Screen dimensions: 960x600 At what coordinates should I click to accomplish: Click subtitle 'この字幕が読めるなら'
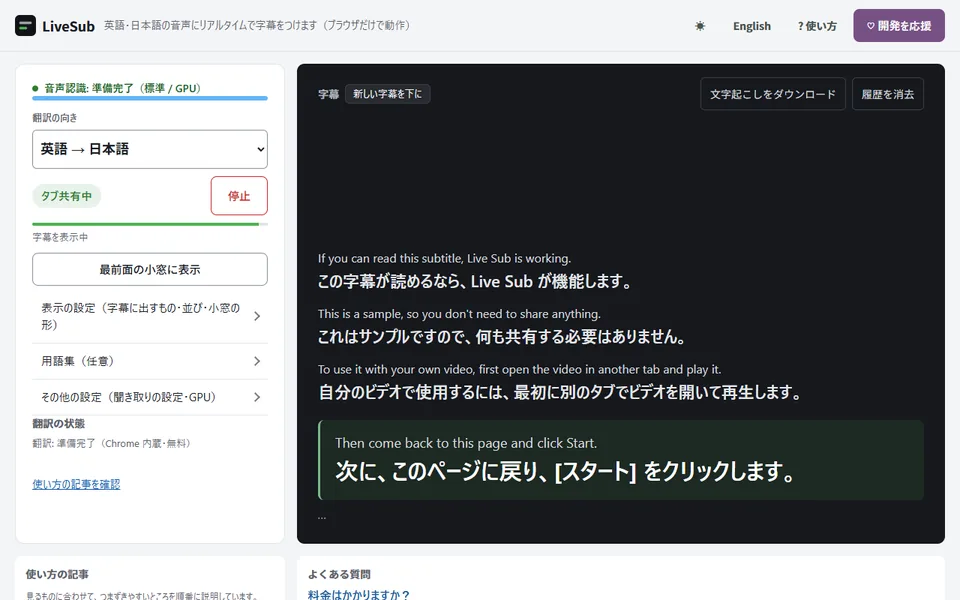tap(474, 282)
